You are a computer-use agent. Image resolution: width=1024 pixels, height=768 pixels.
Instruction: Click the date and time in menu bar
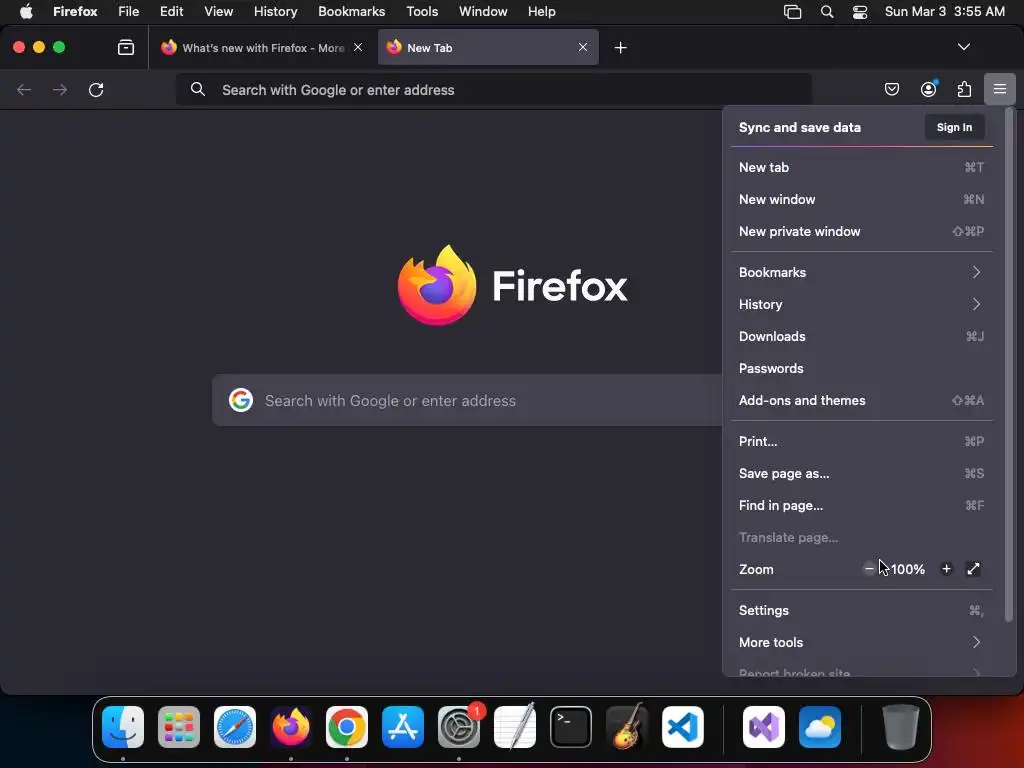point(944,12)
